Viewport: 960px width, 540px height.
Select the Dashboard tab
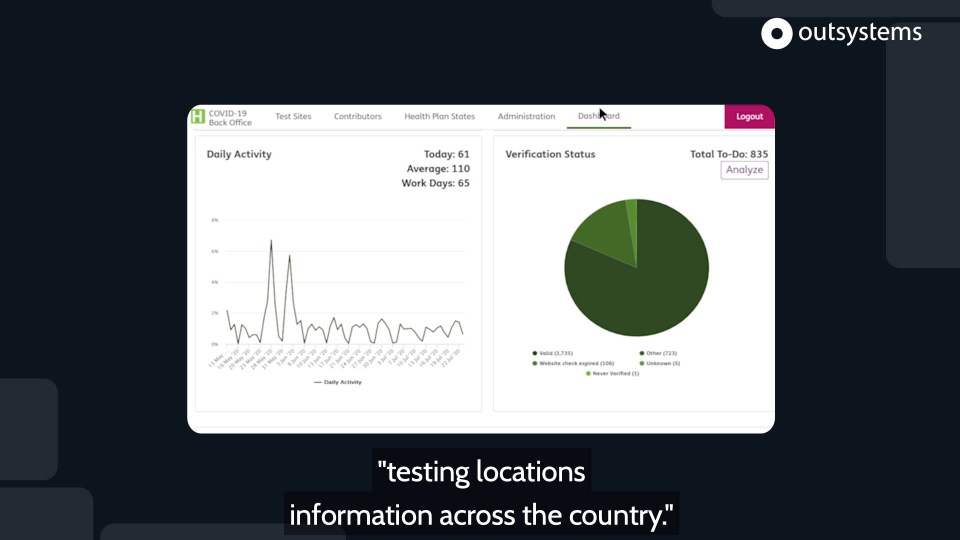599,116
